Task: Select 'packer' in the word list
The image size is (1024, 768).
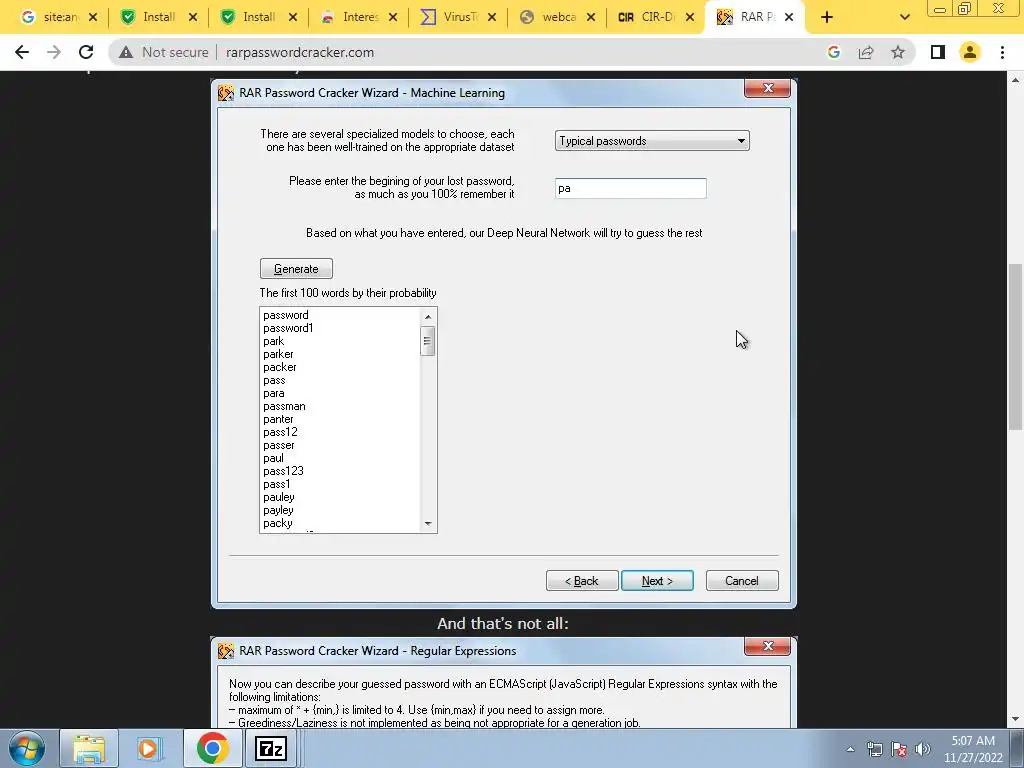Action: pyautogui.click(x=280, y=367)
